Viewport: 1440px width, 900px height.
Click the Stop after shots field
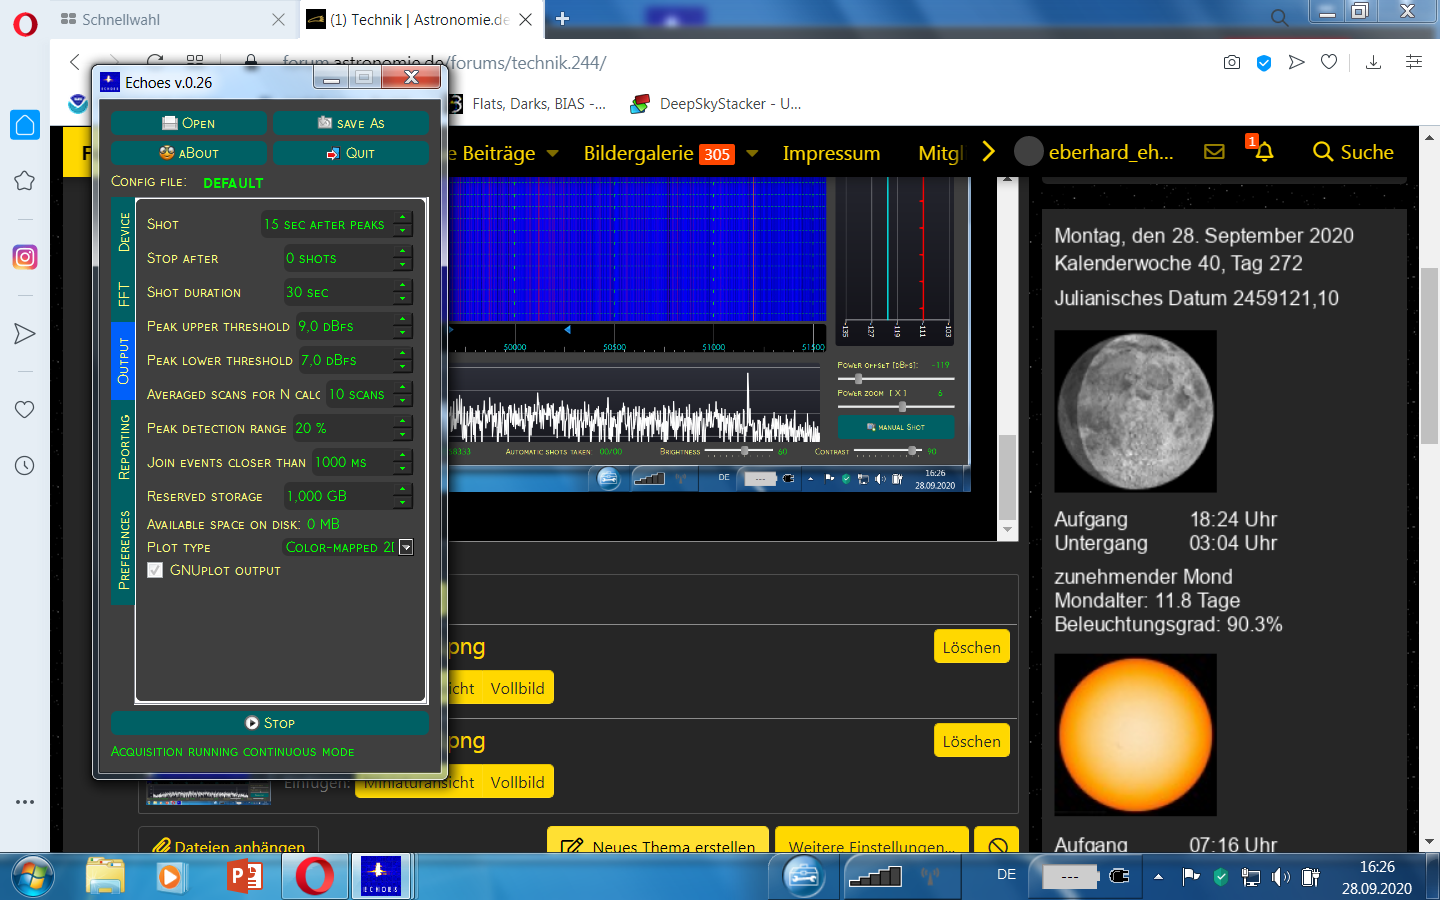pyautogui.click(x=348, y=258)
